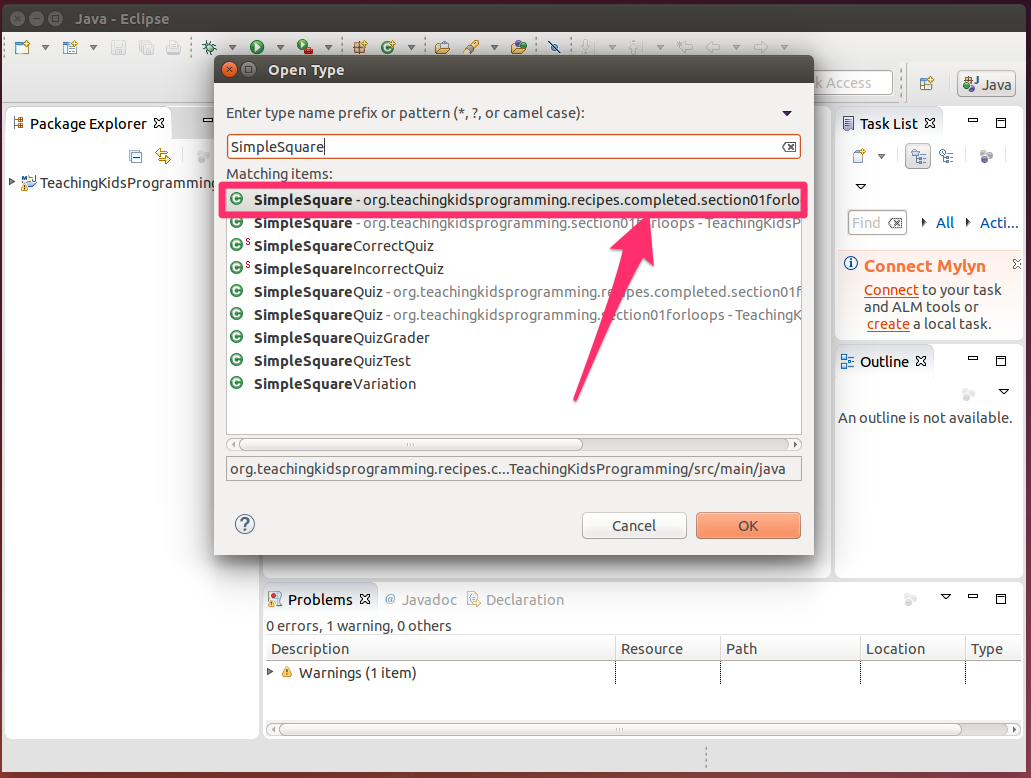The image size is (1031, 778).
Task: Toggle Categorized view in Task List
Action: [917, 156]
